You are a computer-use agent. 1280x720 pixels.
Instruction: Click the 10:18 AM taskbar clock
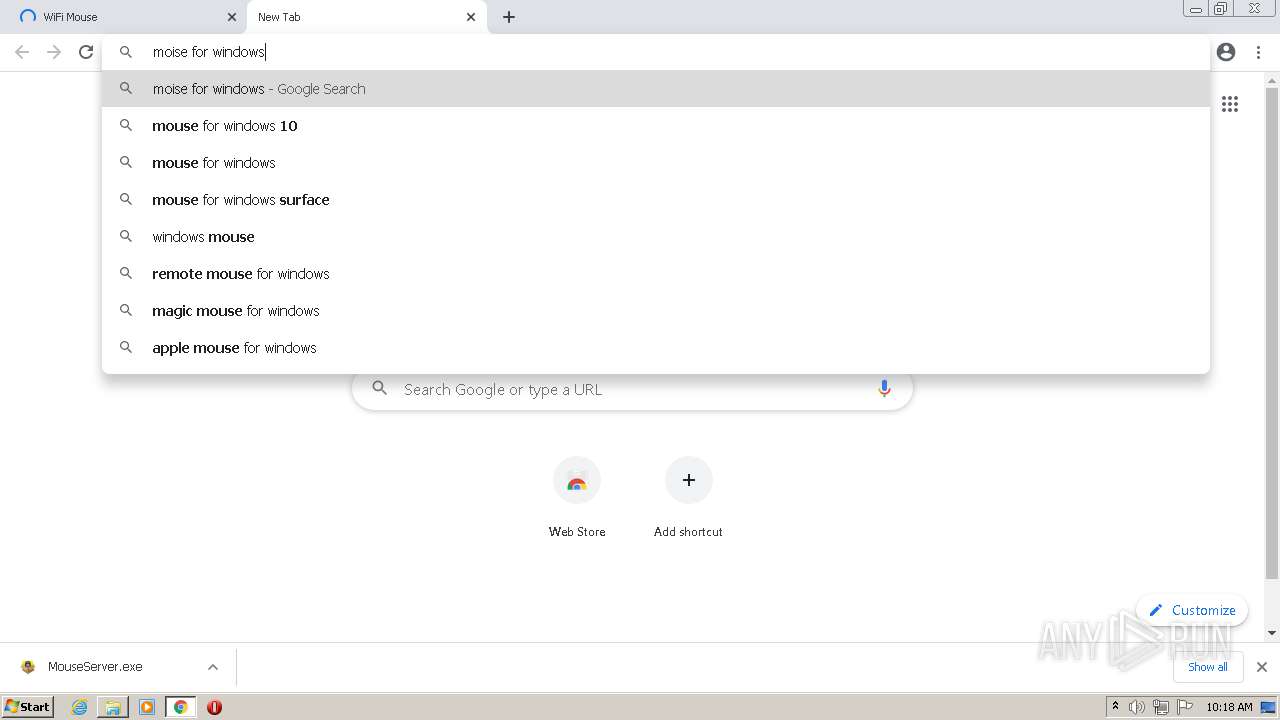(x=1229, y=707)
